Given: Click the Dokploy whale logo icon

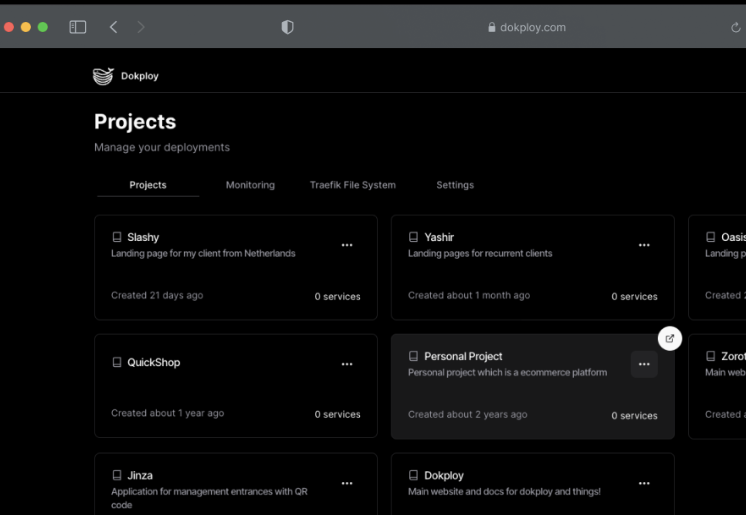Looking at the screenshot, I should coord(103,76).
